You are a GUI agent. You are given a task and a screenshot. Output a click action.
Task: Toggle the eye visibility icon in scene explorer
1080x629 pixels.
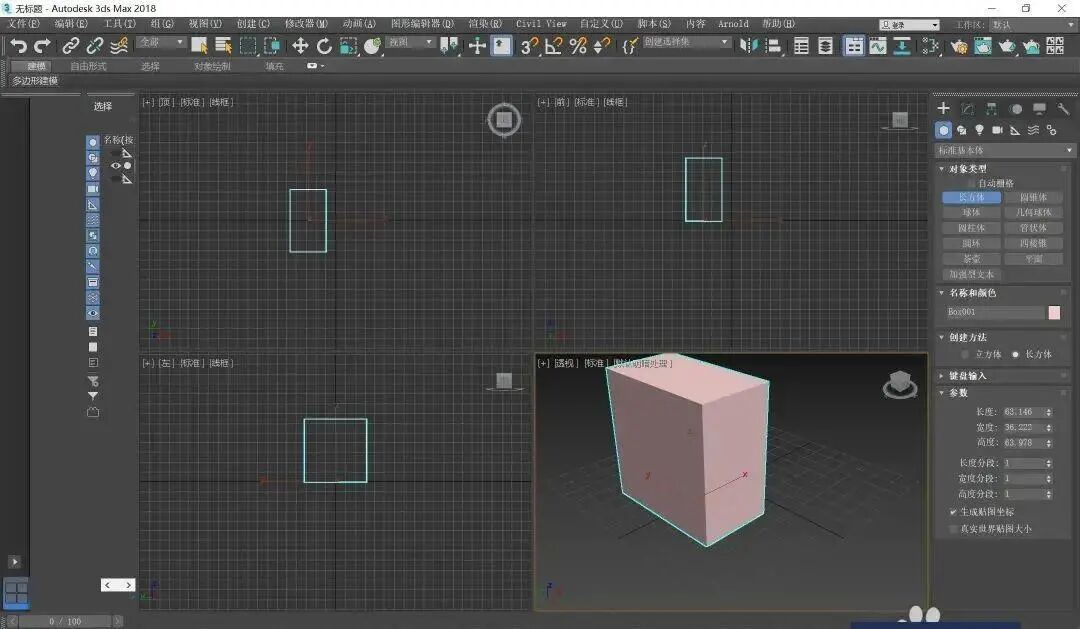116,165
